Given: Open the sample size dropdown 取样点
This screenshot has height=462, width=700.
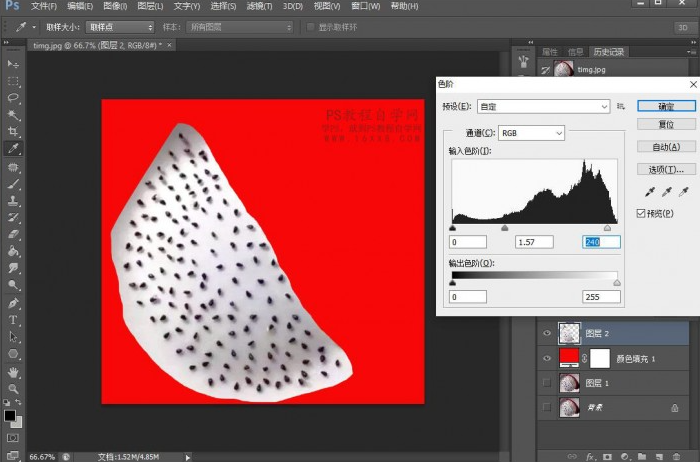Looking at the screenshot, I should click(120, 27).
